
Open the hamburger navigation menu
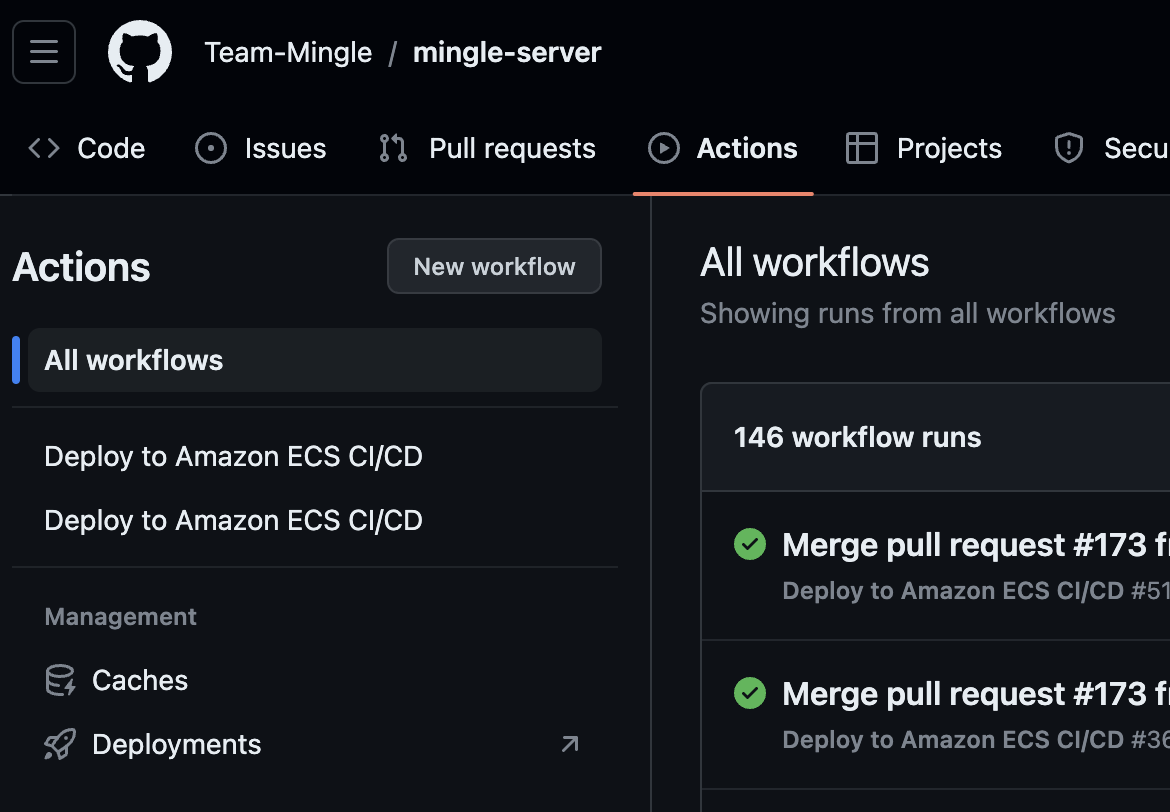(43, 51)
